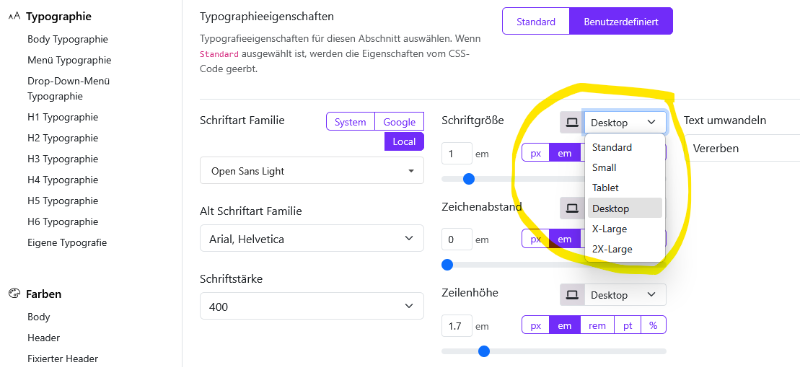Click the Local font source button

(x=404, y=141)
